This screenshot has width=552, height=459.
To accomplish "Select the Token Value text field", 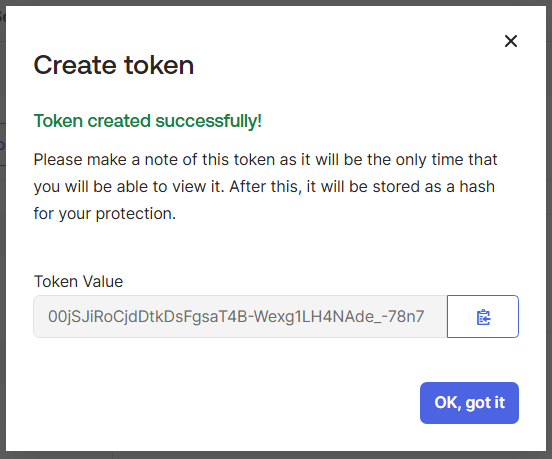I will point(240,316).
